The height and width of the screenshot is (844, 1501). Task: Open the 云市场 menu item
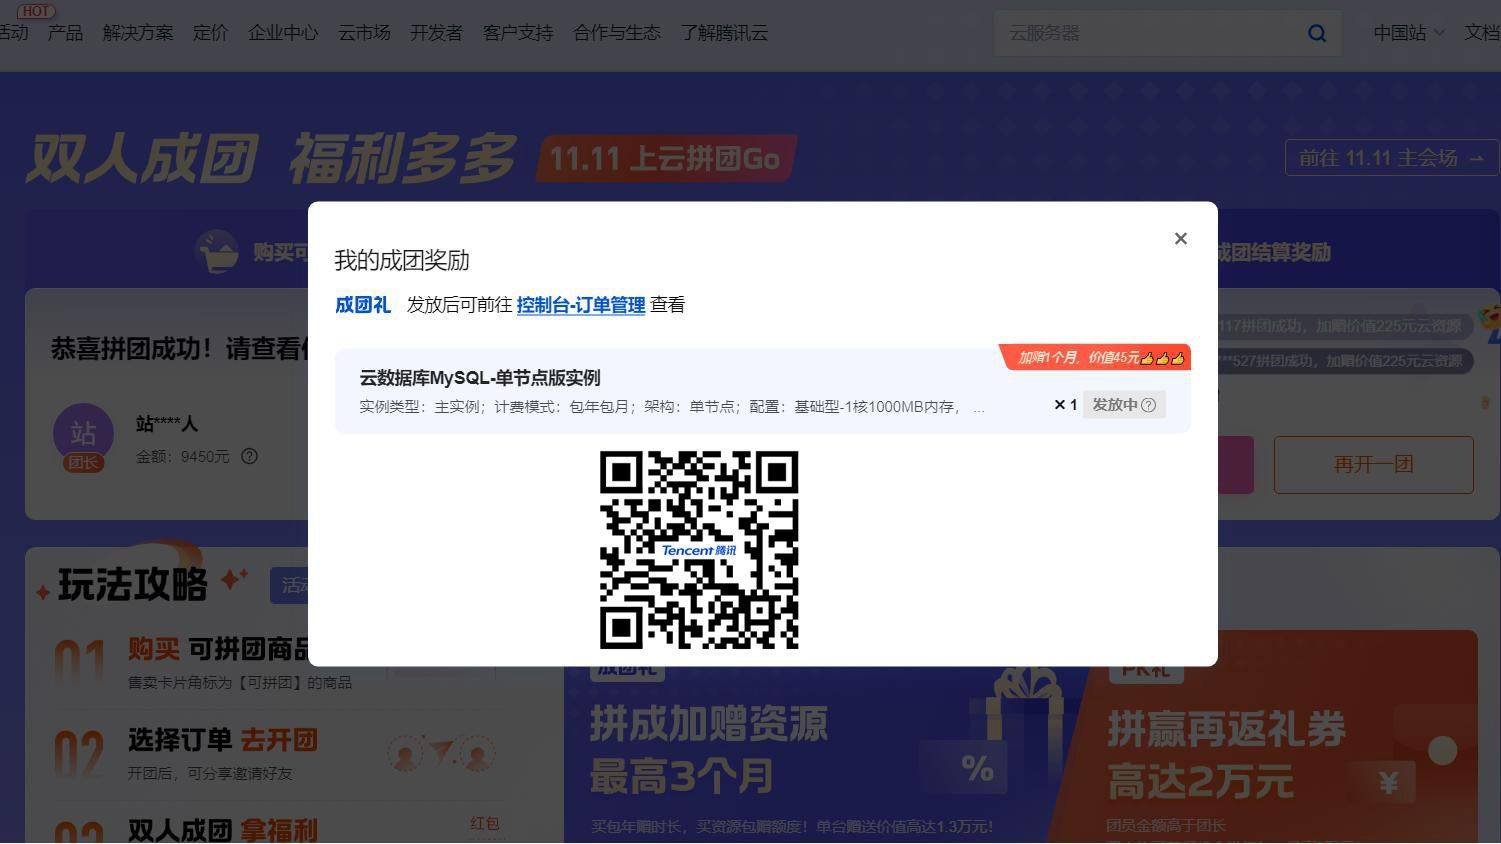click(x=364, y=33)
